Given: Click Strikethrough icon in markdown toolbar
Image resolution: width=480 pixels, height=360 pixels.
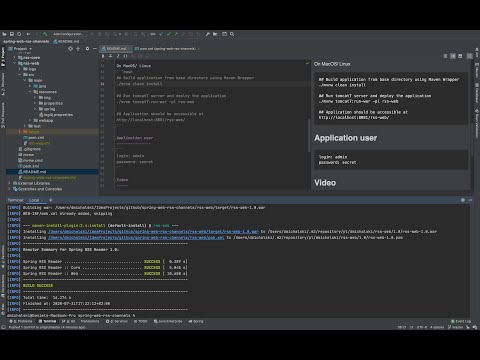Looking at the screenshot, I should click(110, 56).
